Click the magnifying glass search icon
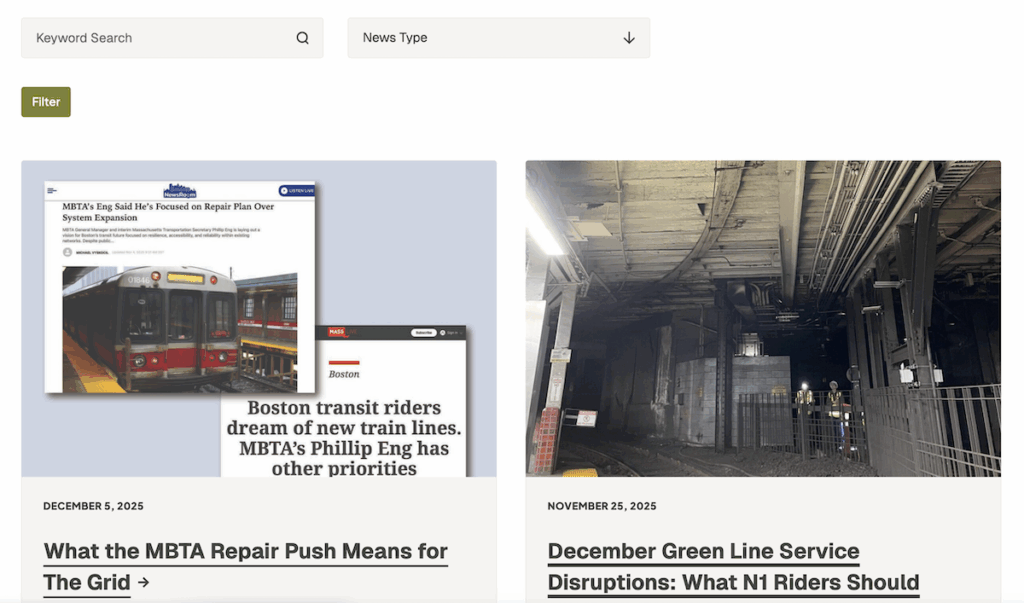Screen dimensions: 1024x603 pyautogui.click(x=302, y=38)
